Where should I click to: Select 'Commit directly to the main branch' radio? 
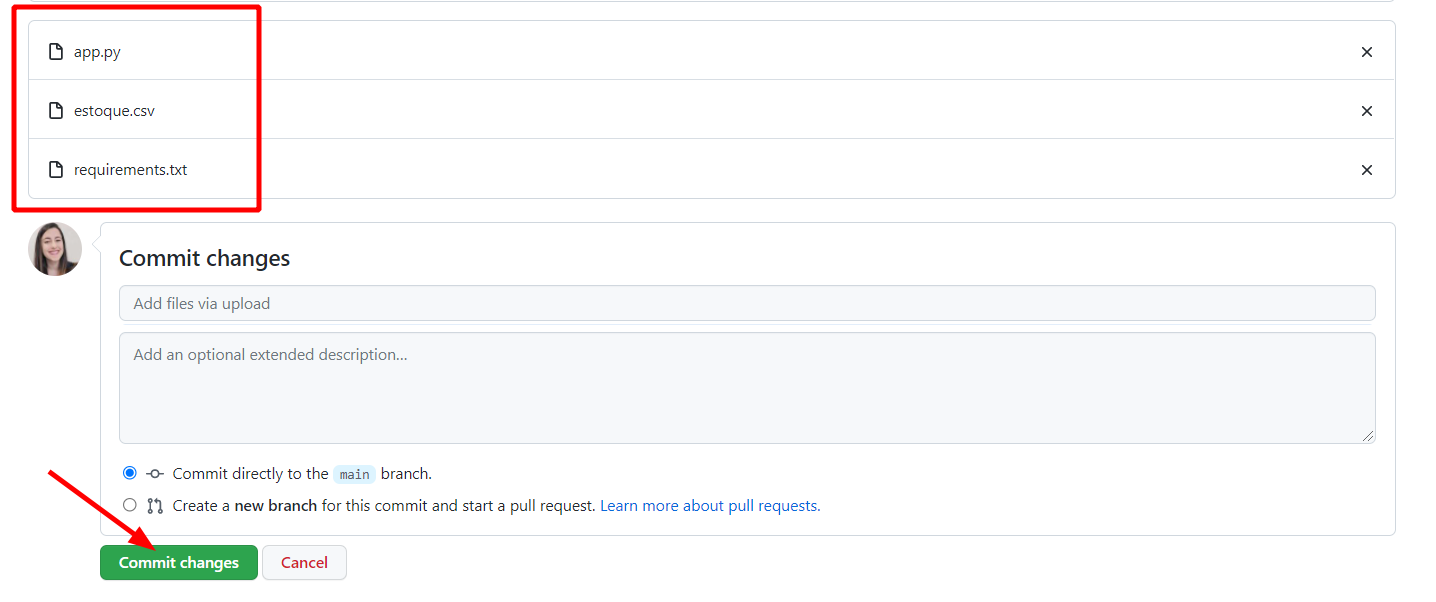click(130, 473)
